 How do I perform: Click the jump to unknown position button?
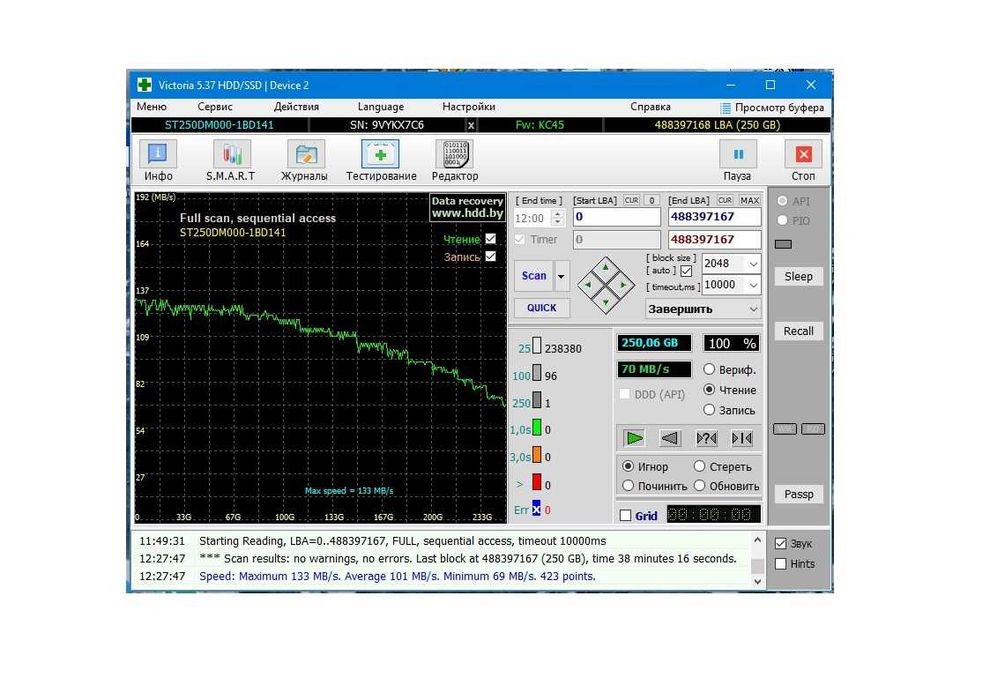point(706,437)
